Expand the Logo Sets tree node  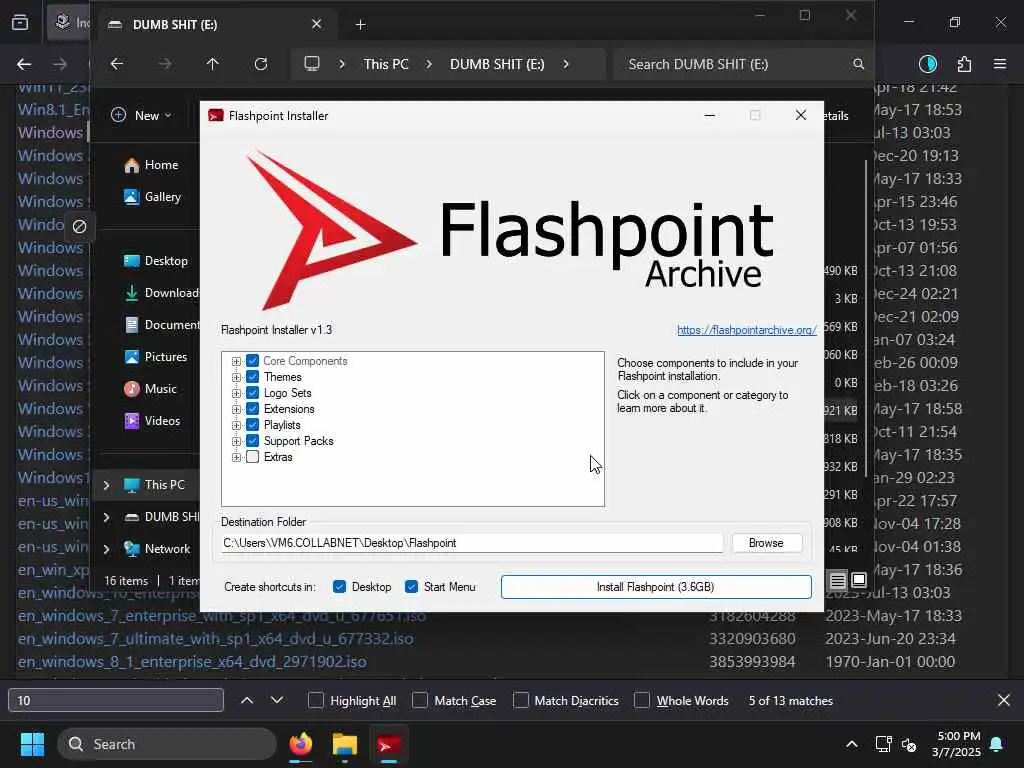(236, 393)
